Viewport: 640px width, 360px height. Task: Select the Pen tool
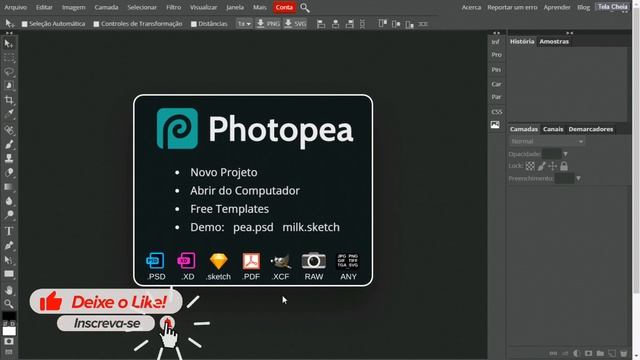[9, 245]
